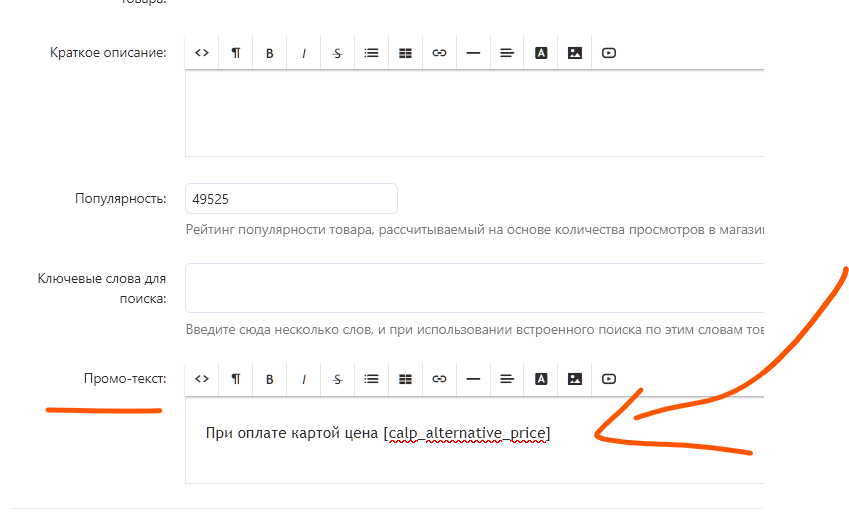Click Bold in the Краткое описание toolbar
Viewport: 849px width, 521px height.
point(270,53)
